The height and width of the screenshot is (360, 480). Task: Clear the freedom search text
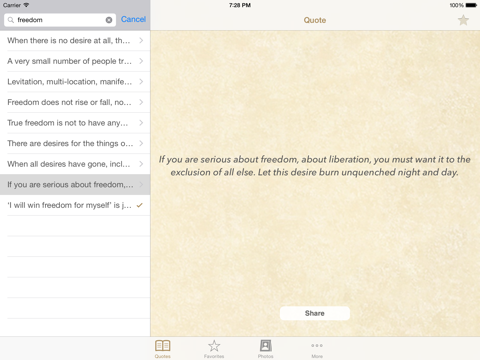coord(109,20)
